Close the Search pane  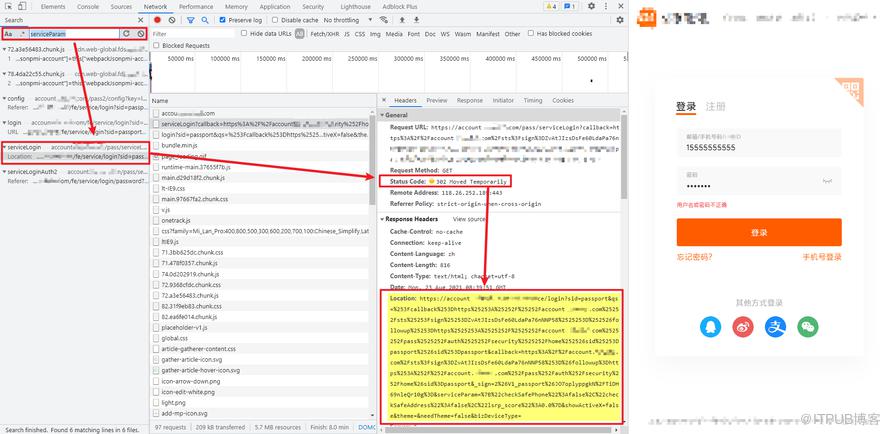142,20
